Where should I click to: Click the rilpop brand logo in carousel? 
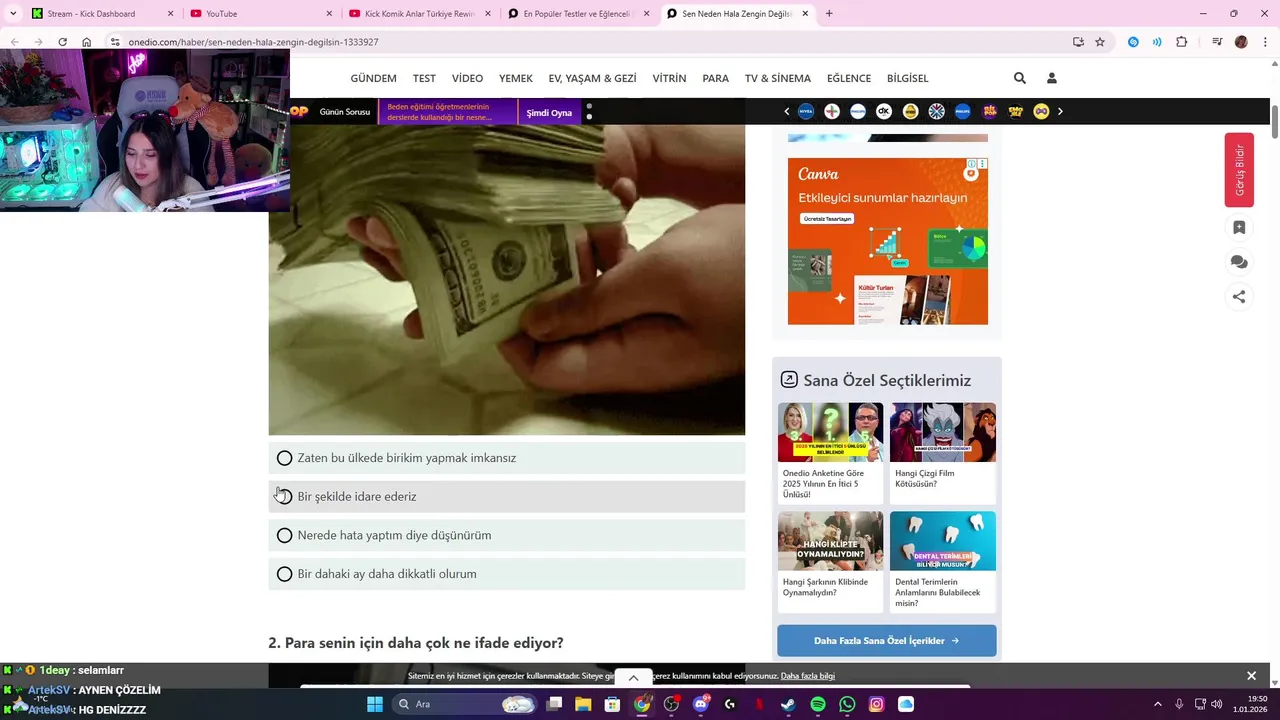pyautogui.click(x=990, y=112)
